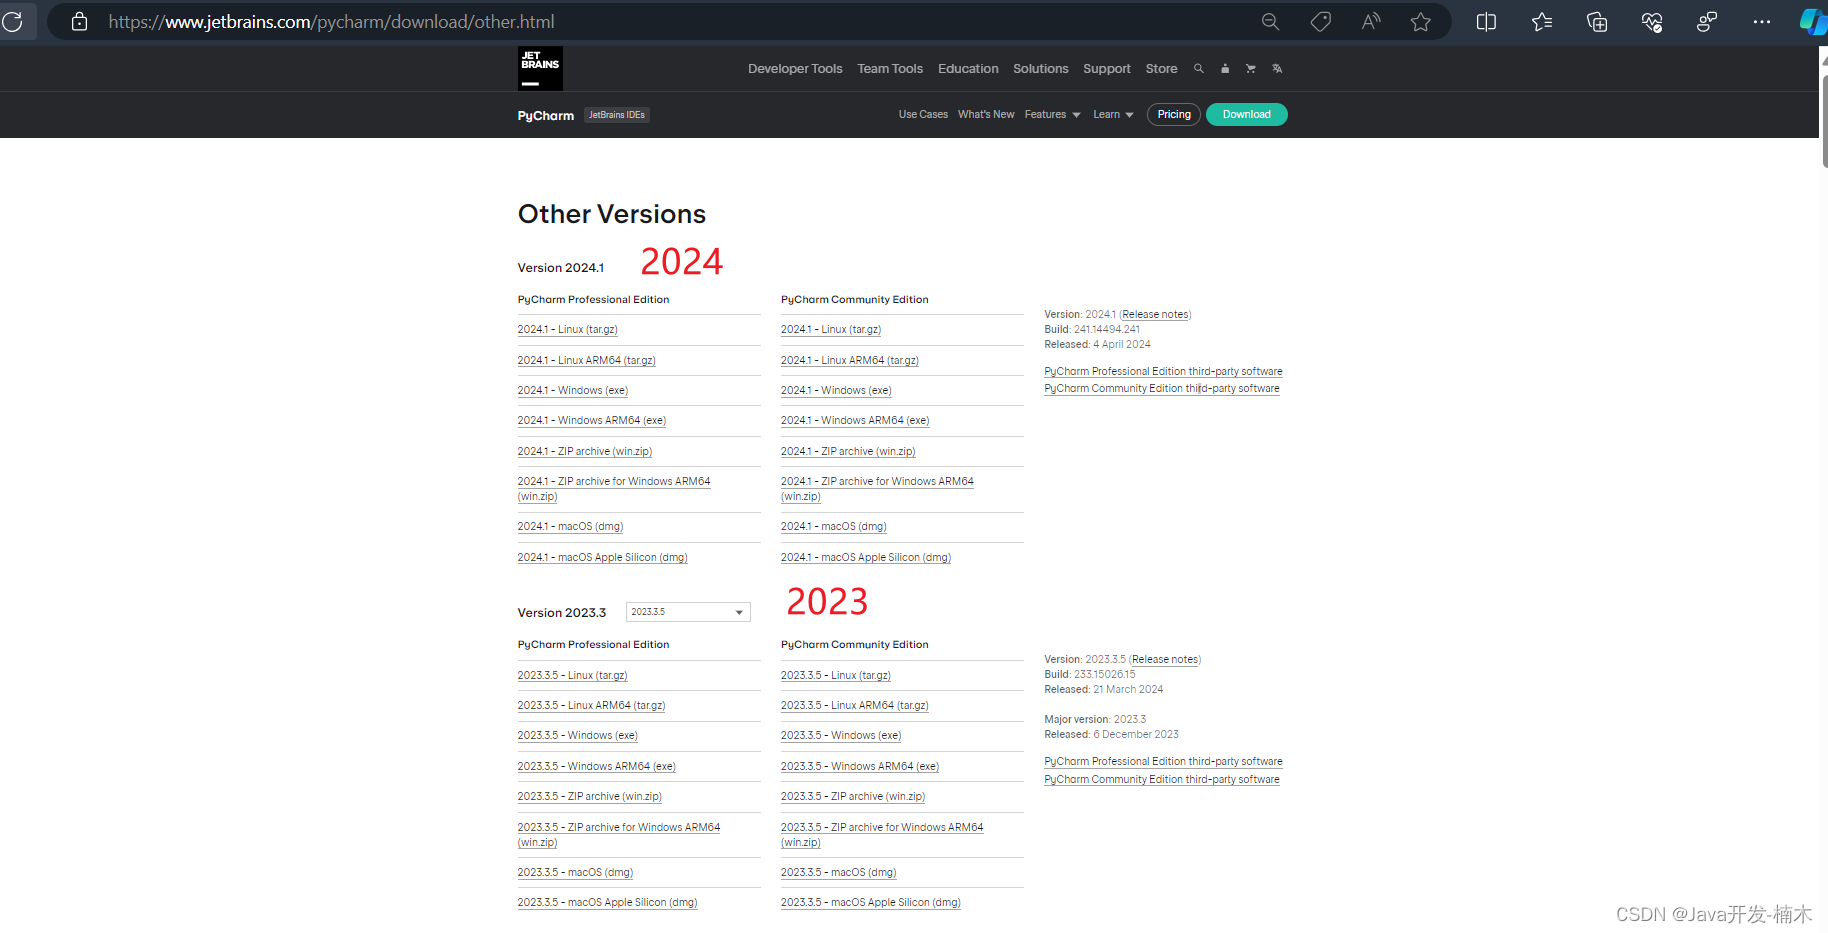
Task: Open 2024 Community Edition third-party software link
Action: [1162, 389]
